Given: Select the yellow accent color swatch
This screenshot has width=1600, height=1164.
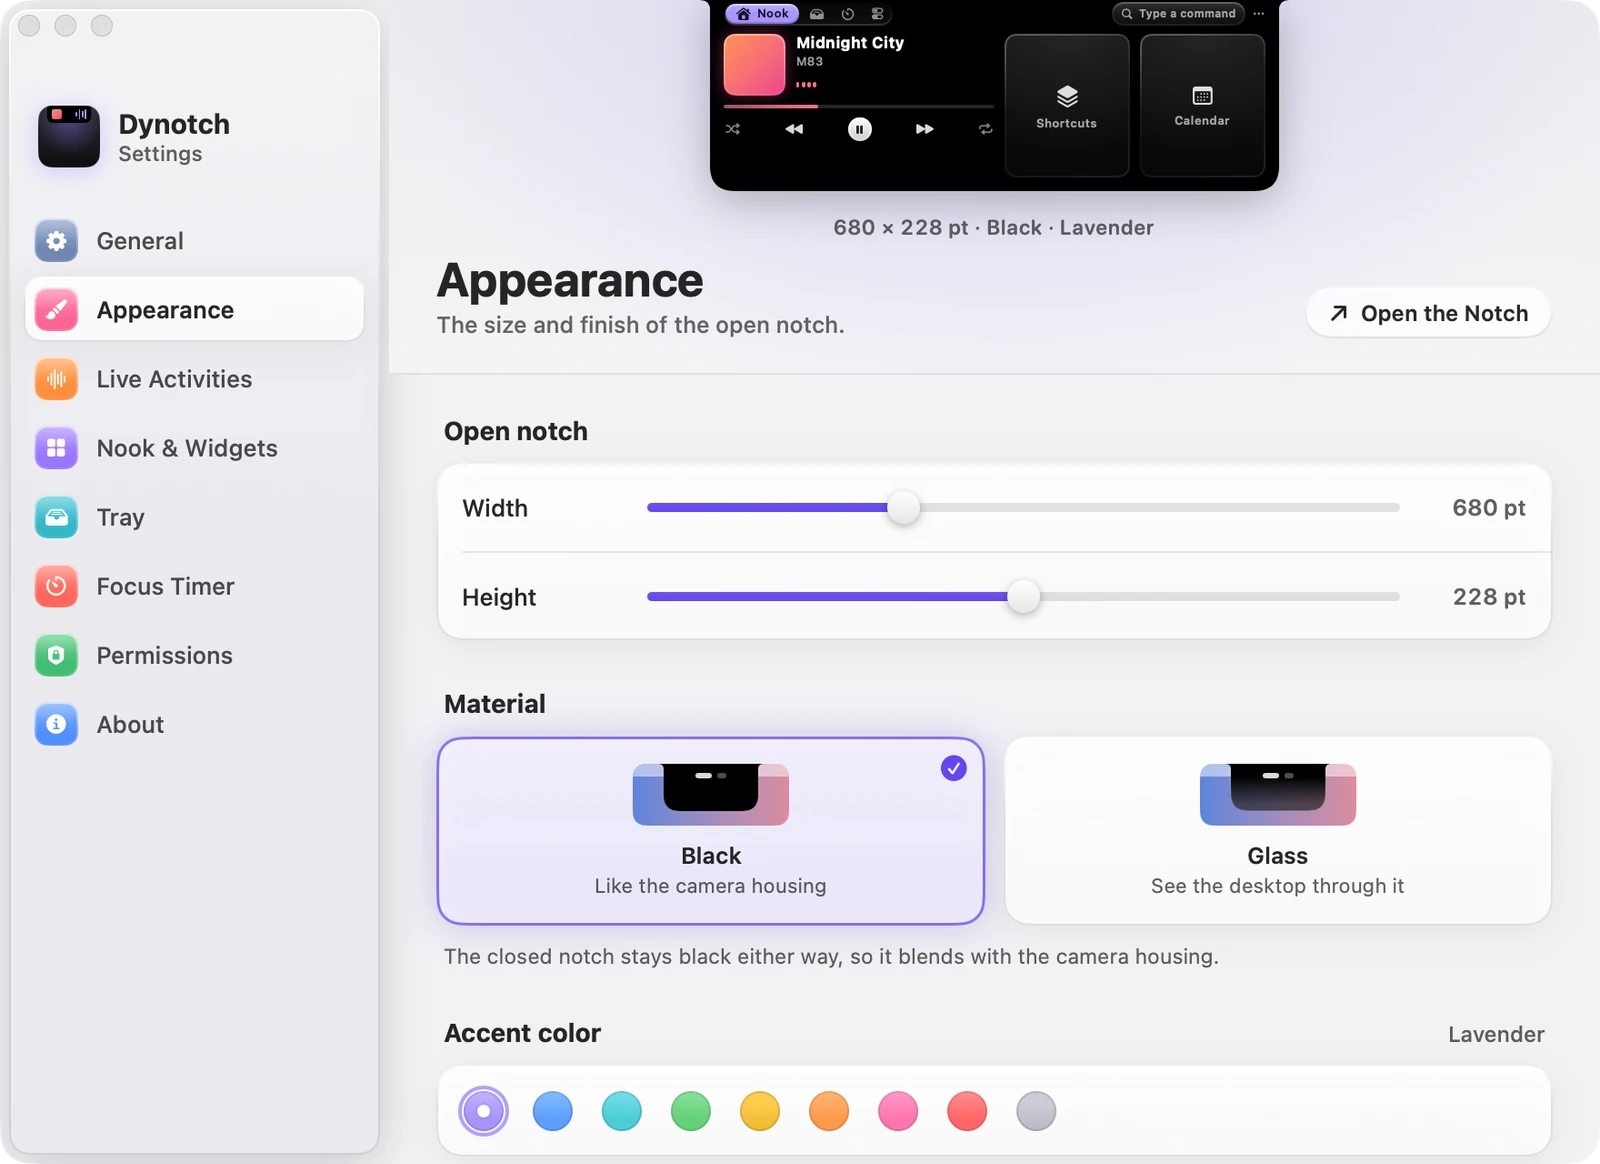Looking at the screenshot, I should point(760,1111).
